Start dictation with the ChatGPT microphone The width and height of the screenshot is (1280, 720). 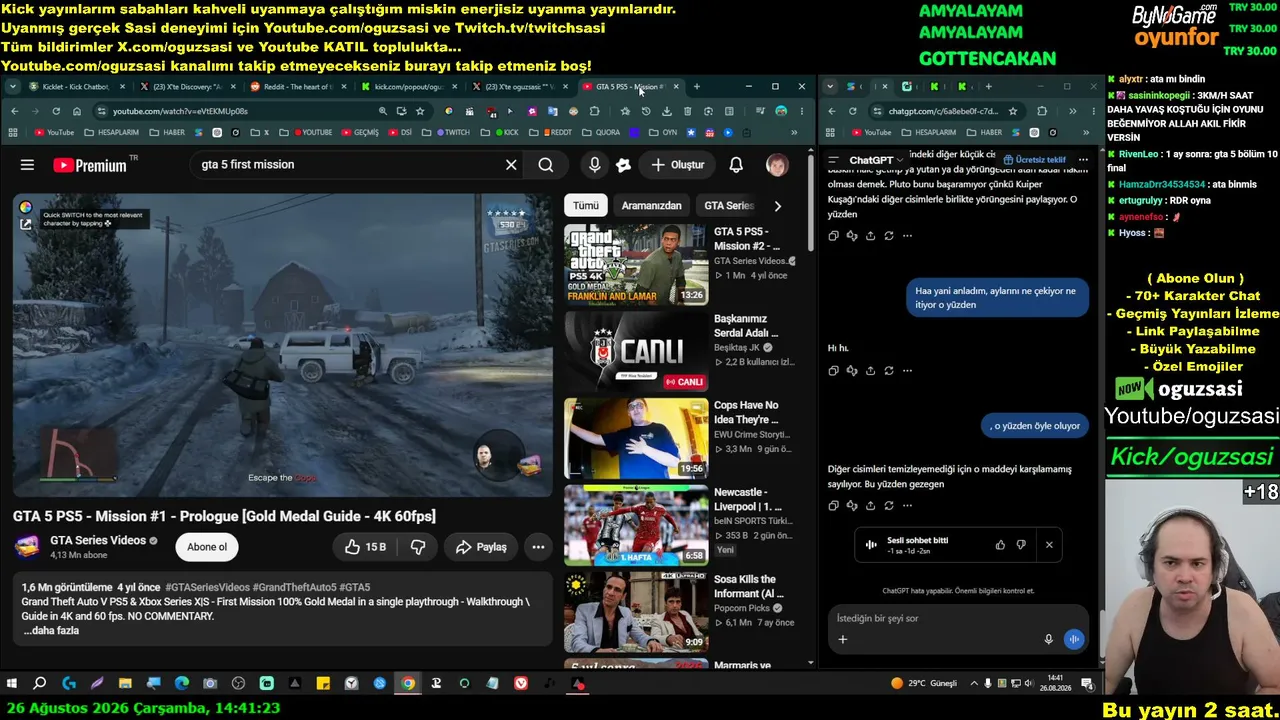tap(1048, 640)
